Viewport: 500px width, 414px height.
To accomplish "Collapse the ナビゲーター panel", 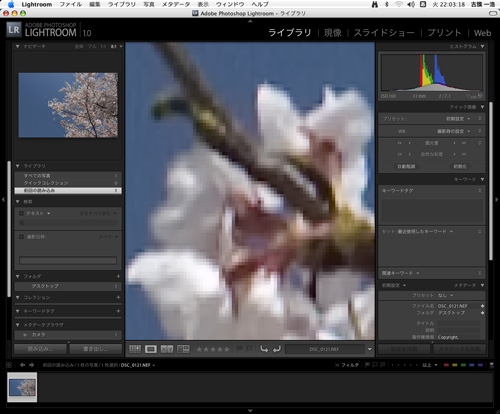I will coord(17,46).
